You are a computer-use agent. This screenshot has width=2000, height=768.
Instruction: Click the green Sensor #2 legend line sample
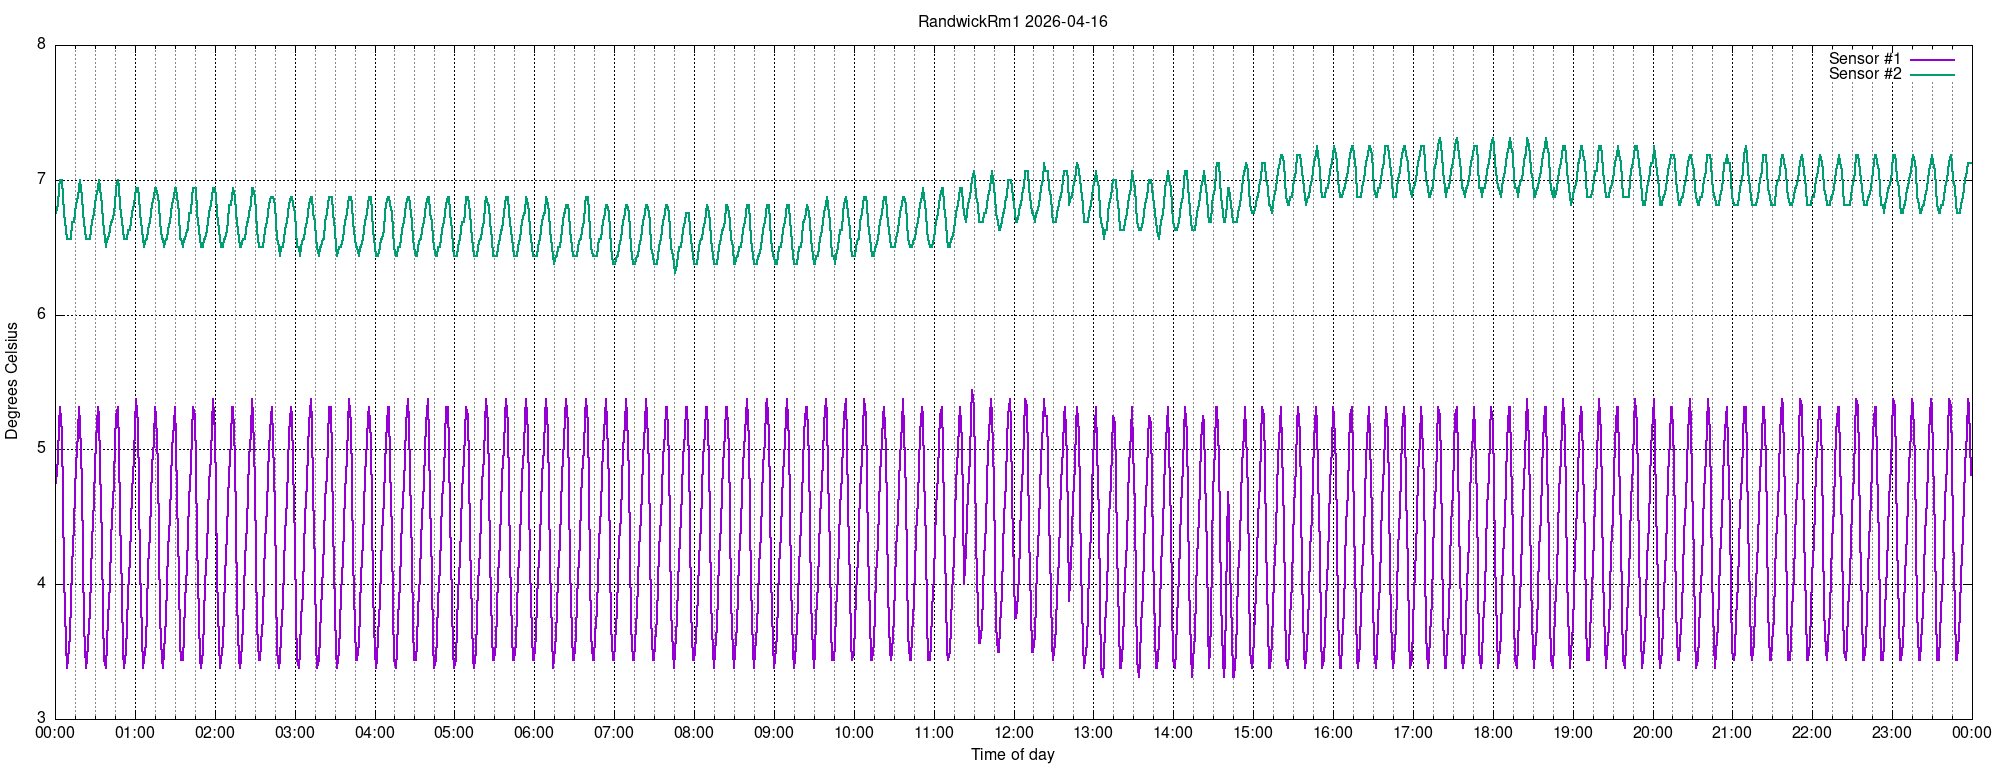tap(1931, 75)
